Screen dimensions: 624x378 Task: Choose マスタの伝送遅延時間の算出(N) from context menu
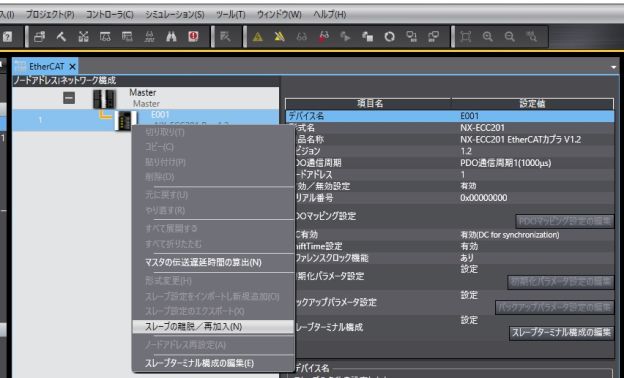point(203,263)
